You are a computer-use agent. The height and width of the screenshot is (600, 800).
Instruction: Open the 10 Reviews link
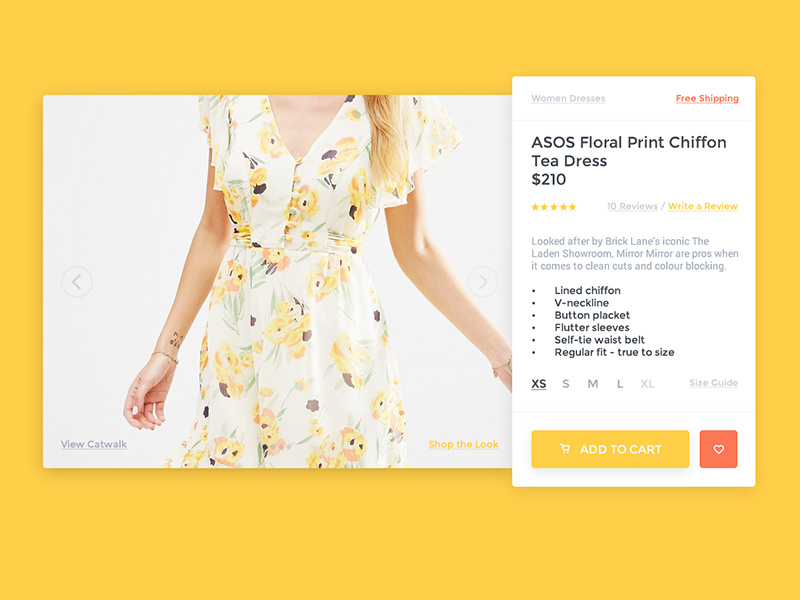point(632,206)
